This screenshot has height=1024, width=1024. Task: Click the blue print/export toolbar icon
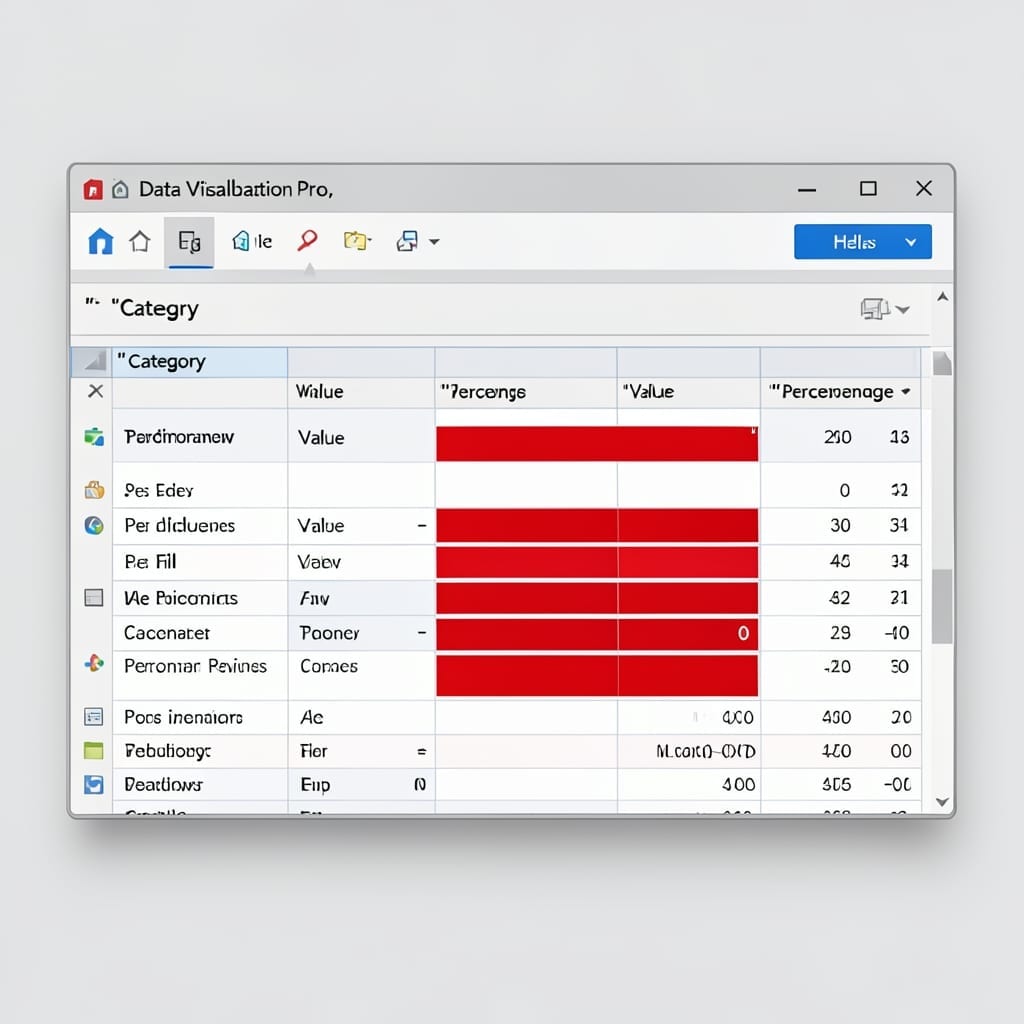click(408, 241)
